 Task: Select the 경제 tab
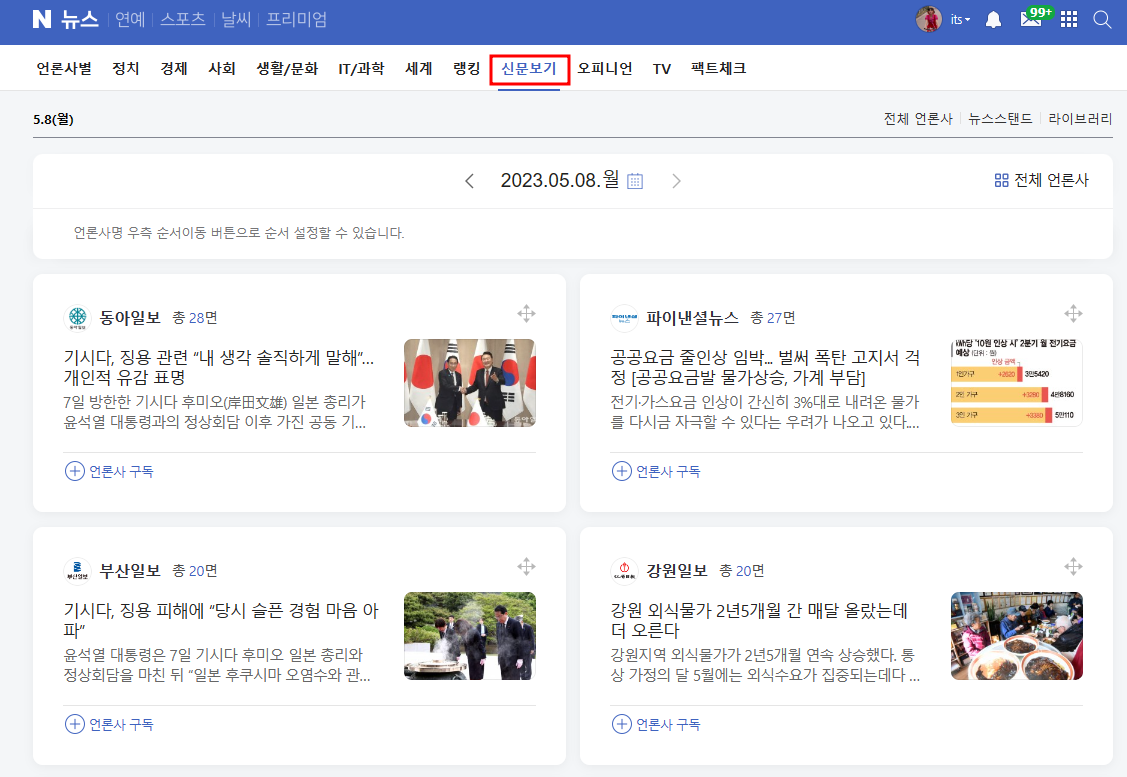174,68
